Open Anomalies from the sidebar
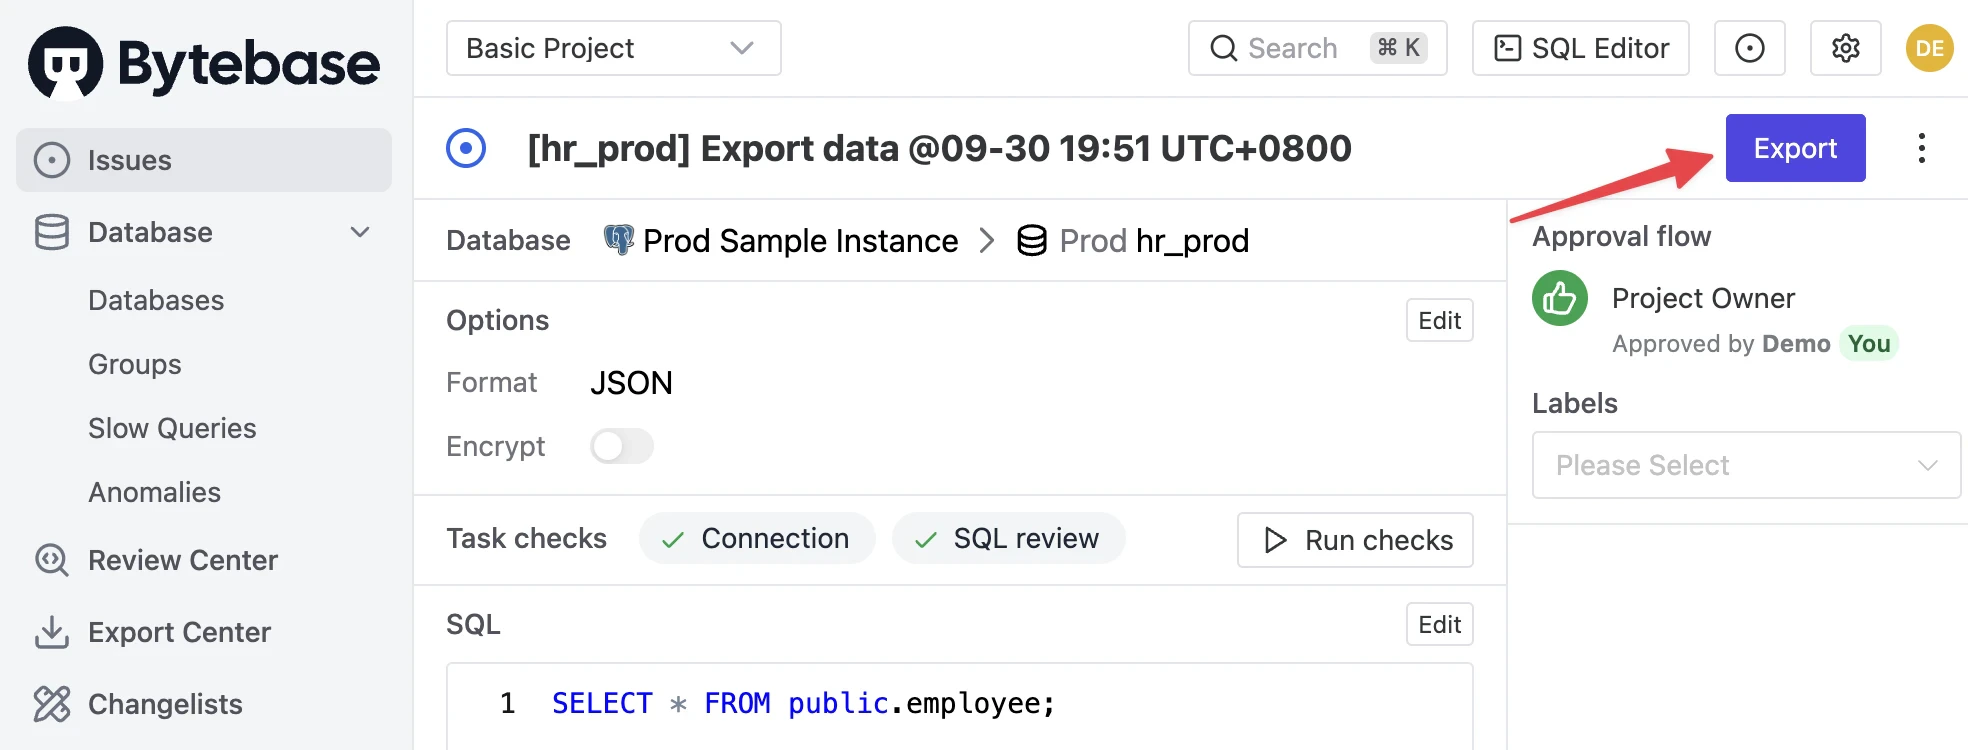1968x750 pixels. 154,492
